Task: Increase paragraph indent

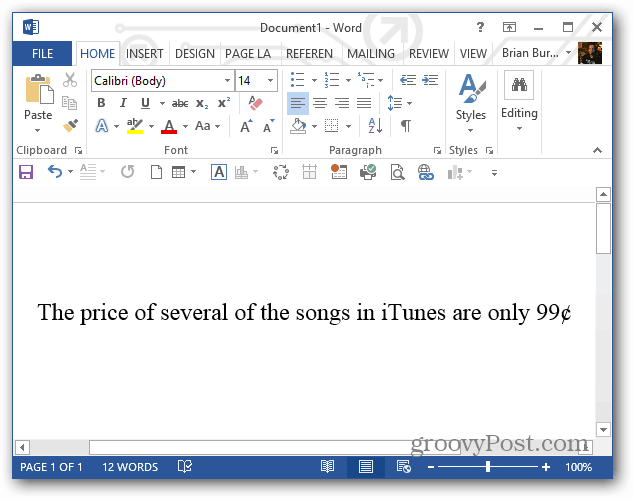Action: [x=430, y=80]
